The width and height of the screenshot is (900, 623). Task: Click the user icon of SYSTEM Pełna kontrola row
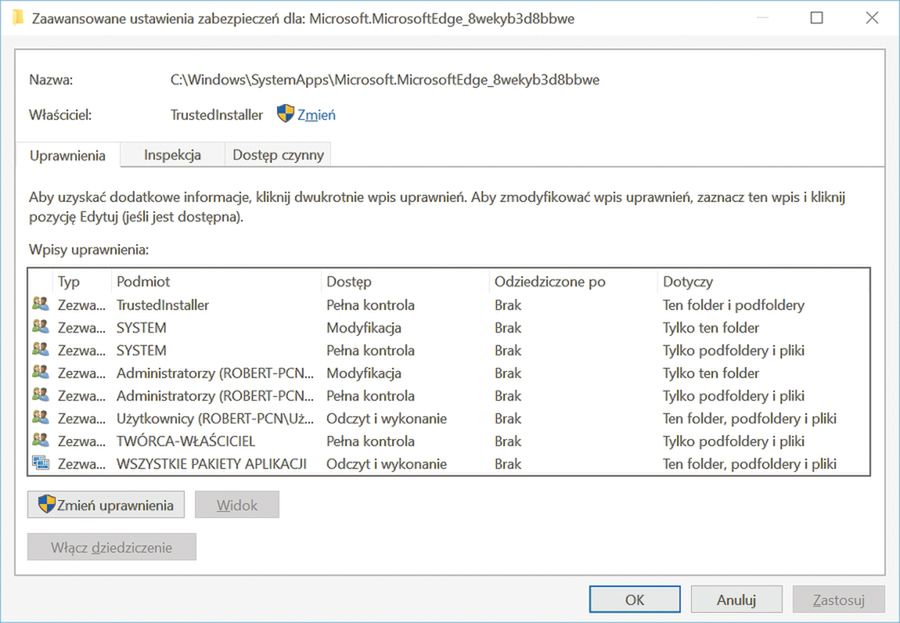click(x=40, y=349)
